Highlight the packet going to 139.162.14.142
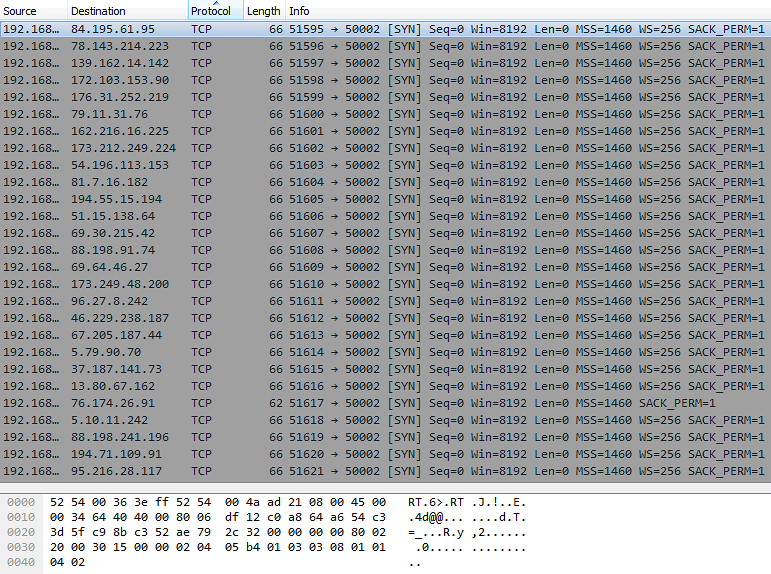 click(x=119, y=63)
